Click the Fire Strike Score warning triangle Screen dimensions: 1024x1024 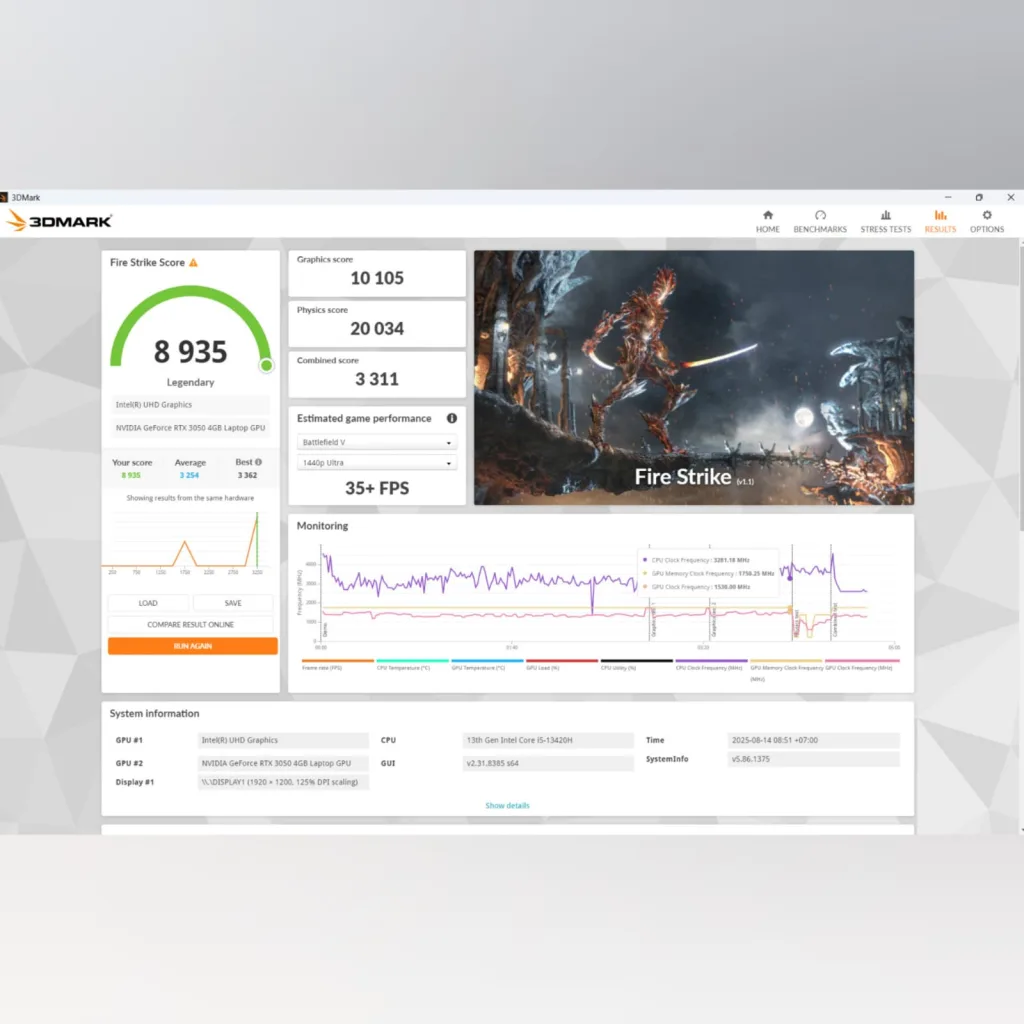tap(193, 263)
